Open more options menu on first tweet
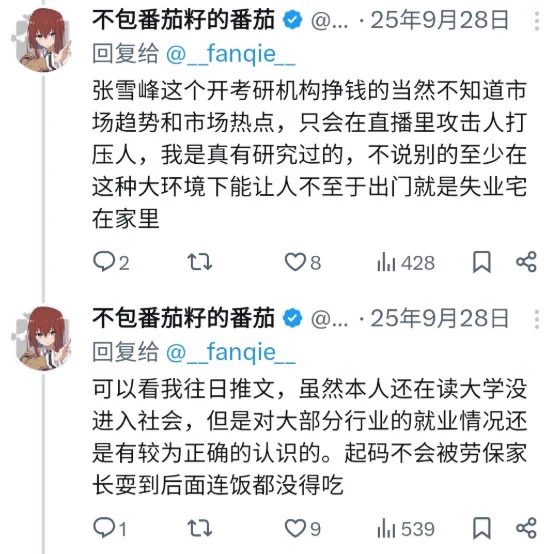 (537, 21)
